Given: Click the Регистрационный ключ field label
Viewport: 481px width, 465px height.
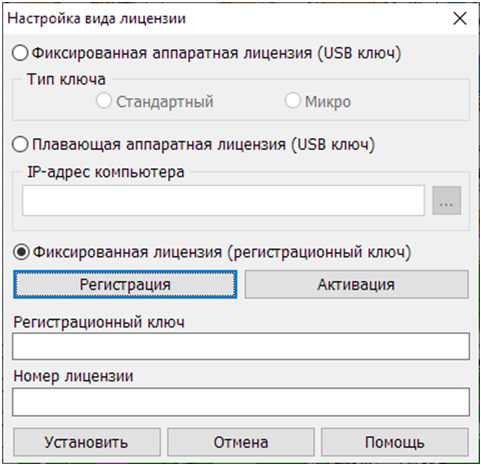Looking at the screenshot, I should [99, 322].
